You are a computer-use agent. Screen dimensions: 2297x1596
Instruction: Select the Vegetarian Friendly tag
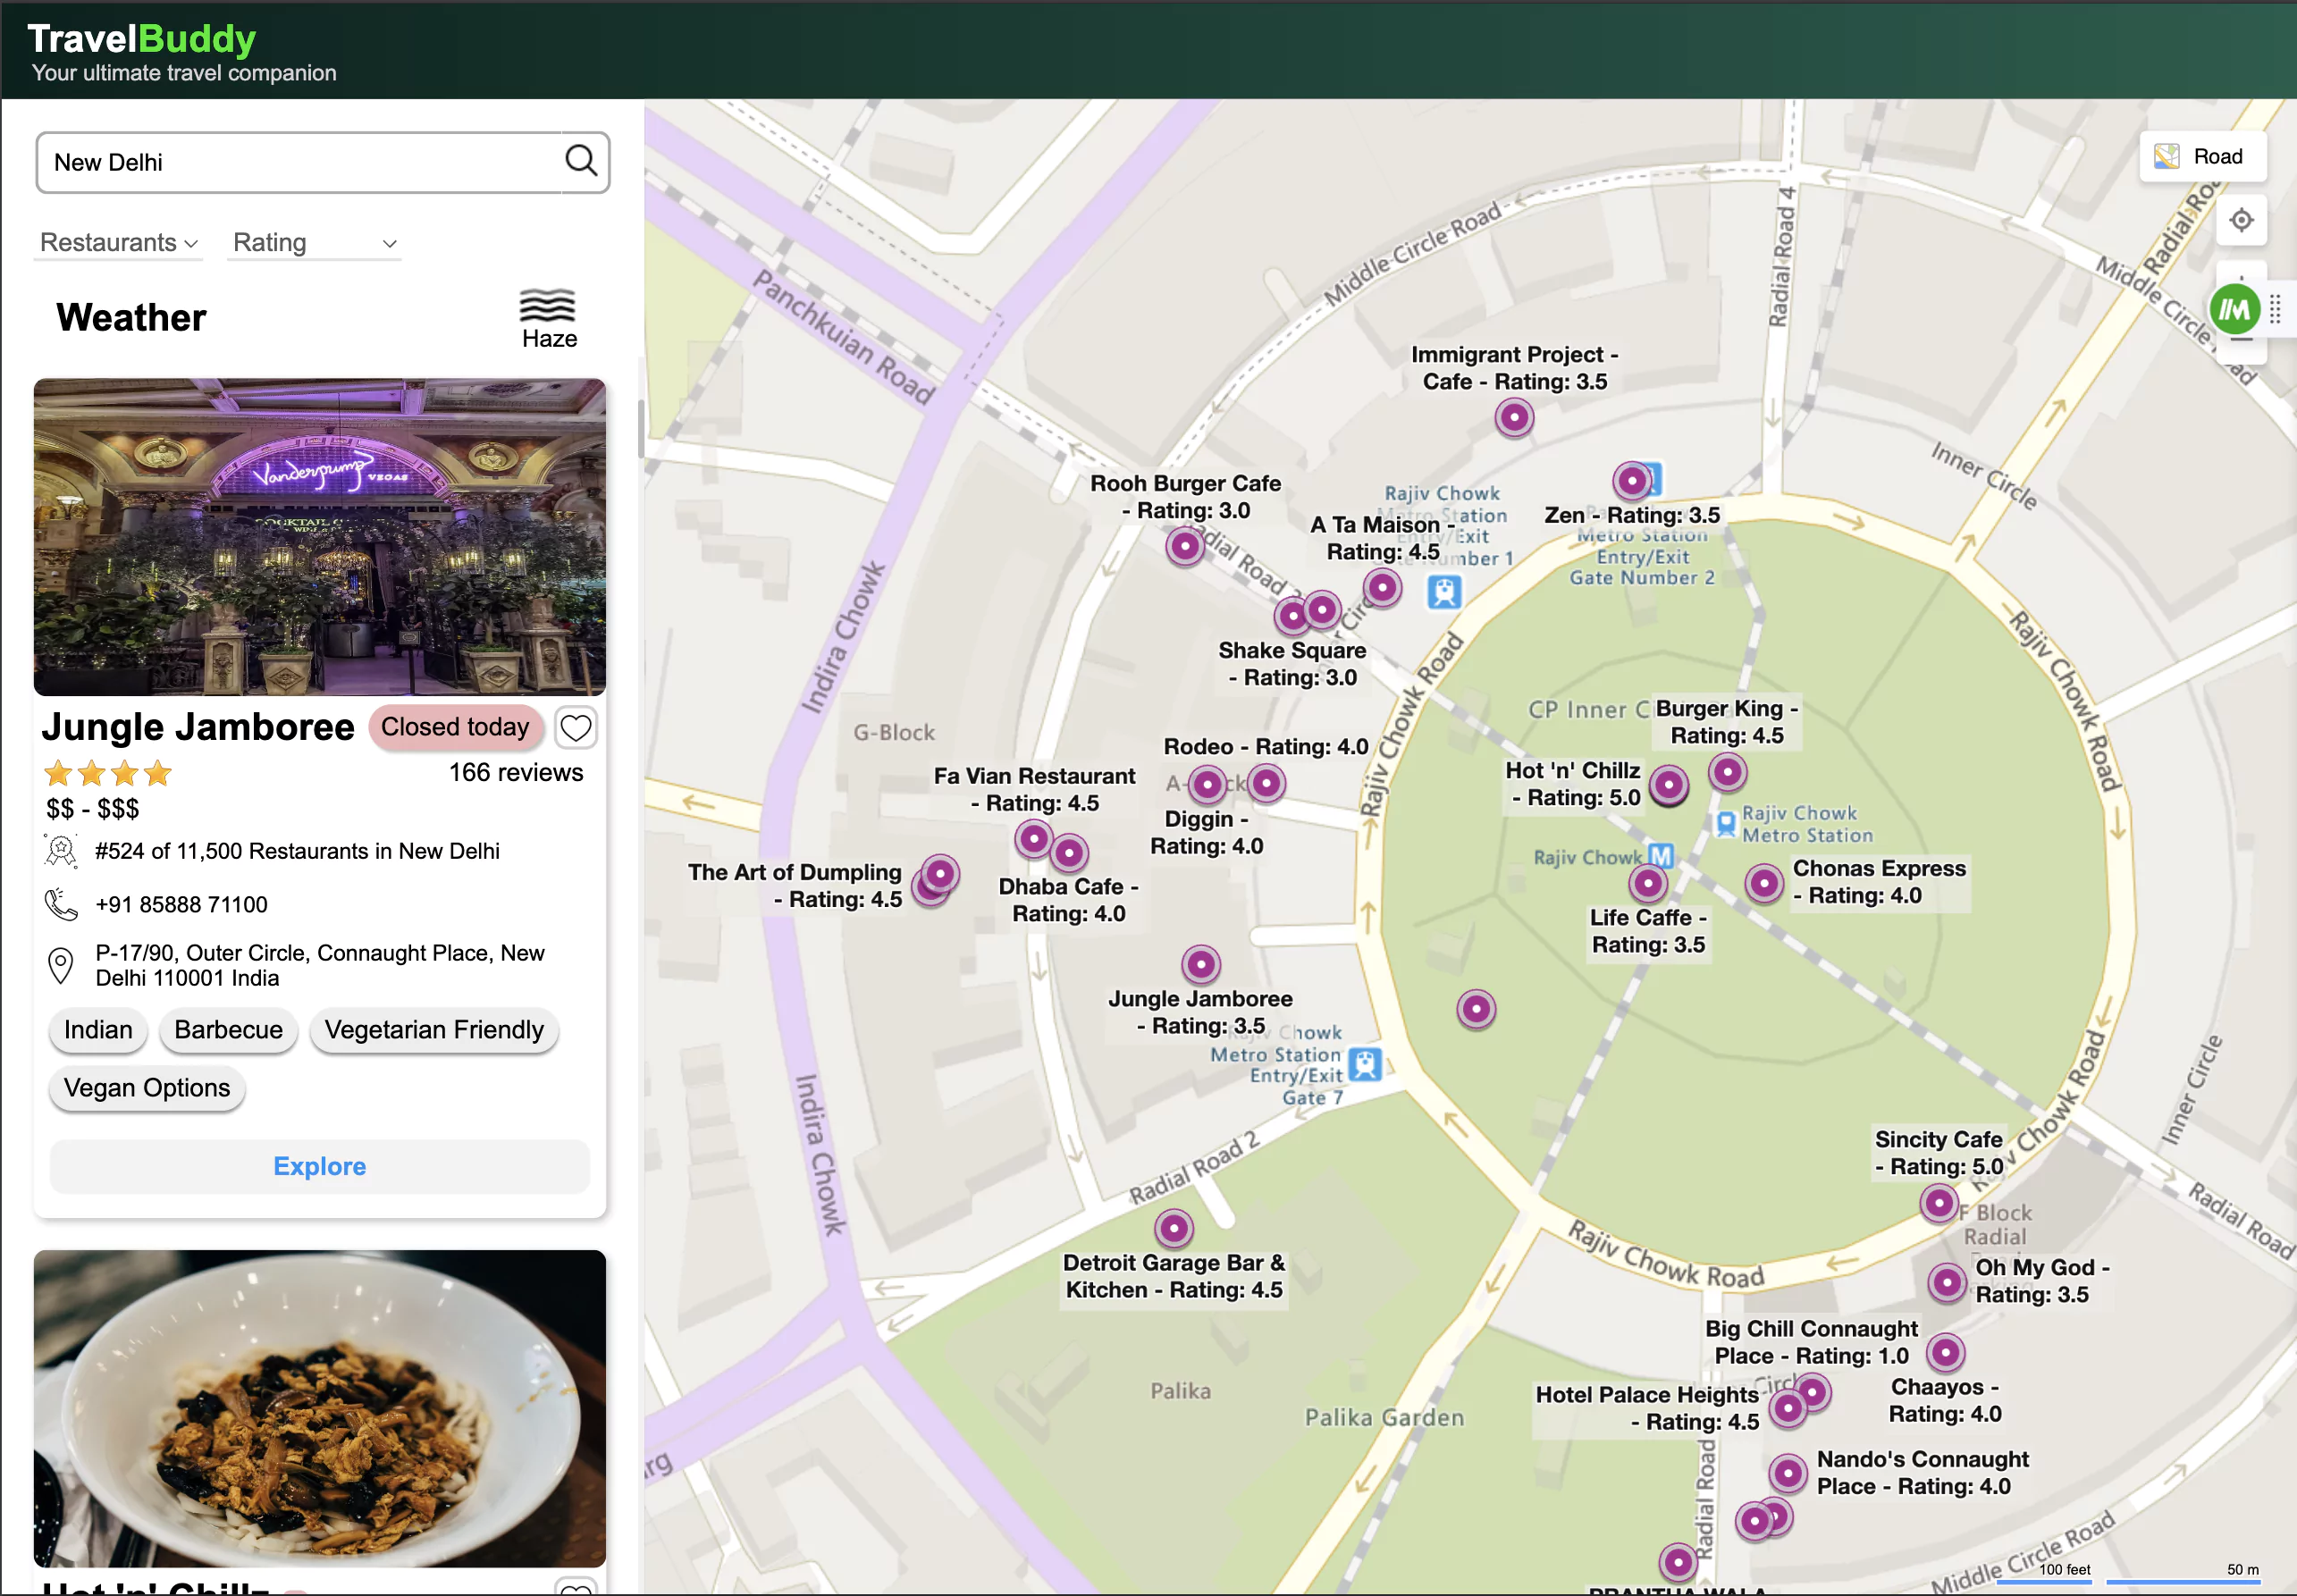434,1030
